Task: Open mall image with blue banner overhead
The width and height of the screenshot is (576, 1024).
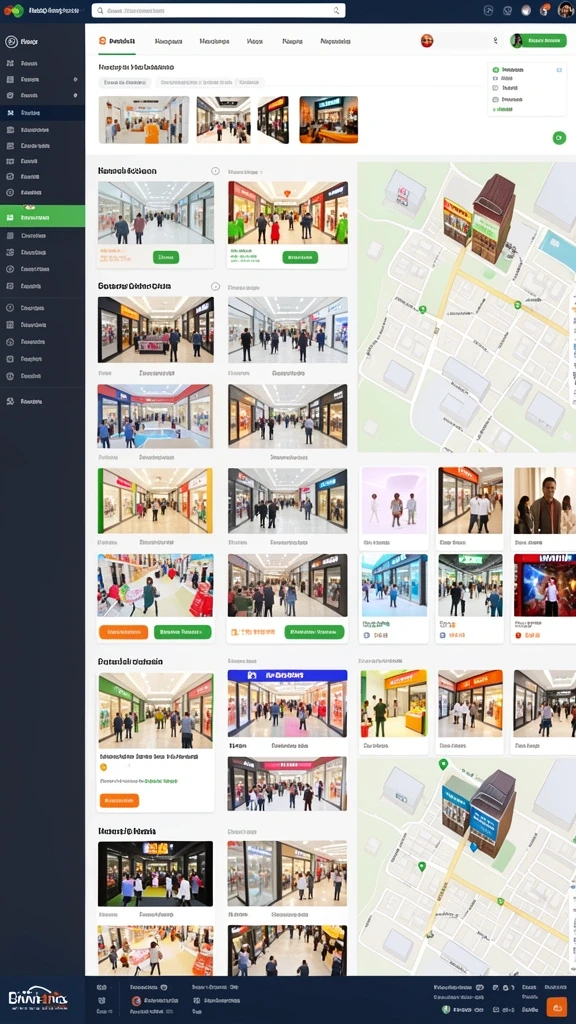Action: 287,703
